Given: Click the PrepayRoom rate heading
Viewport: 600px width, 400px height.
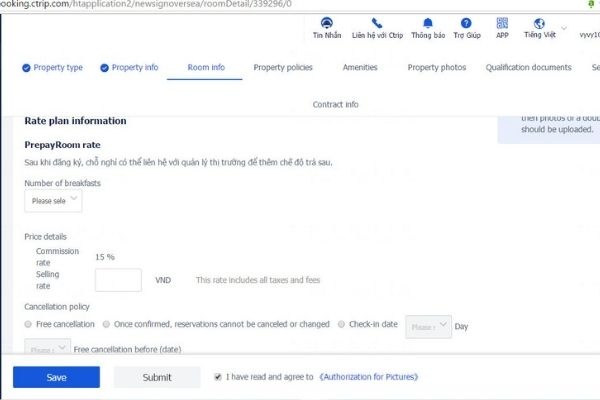Looking at the screenshot, I should coord(62,145).
